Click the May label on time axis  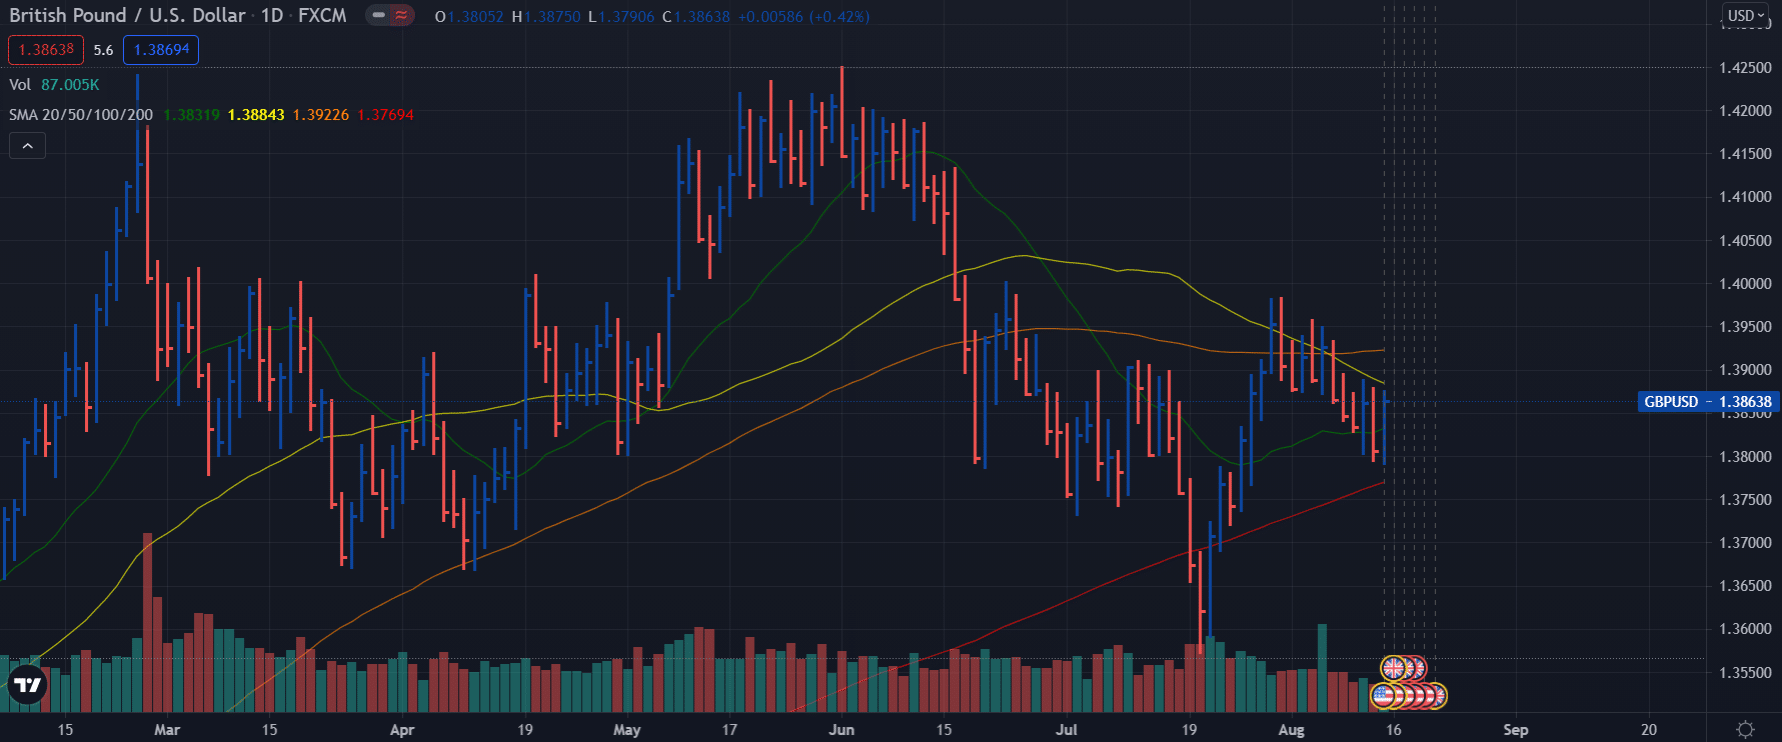(627, 730)
